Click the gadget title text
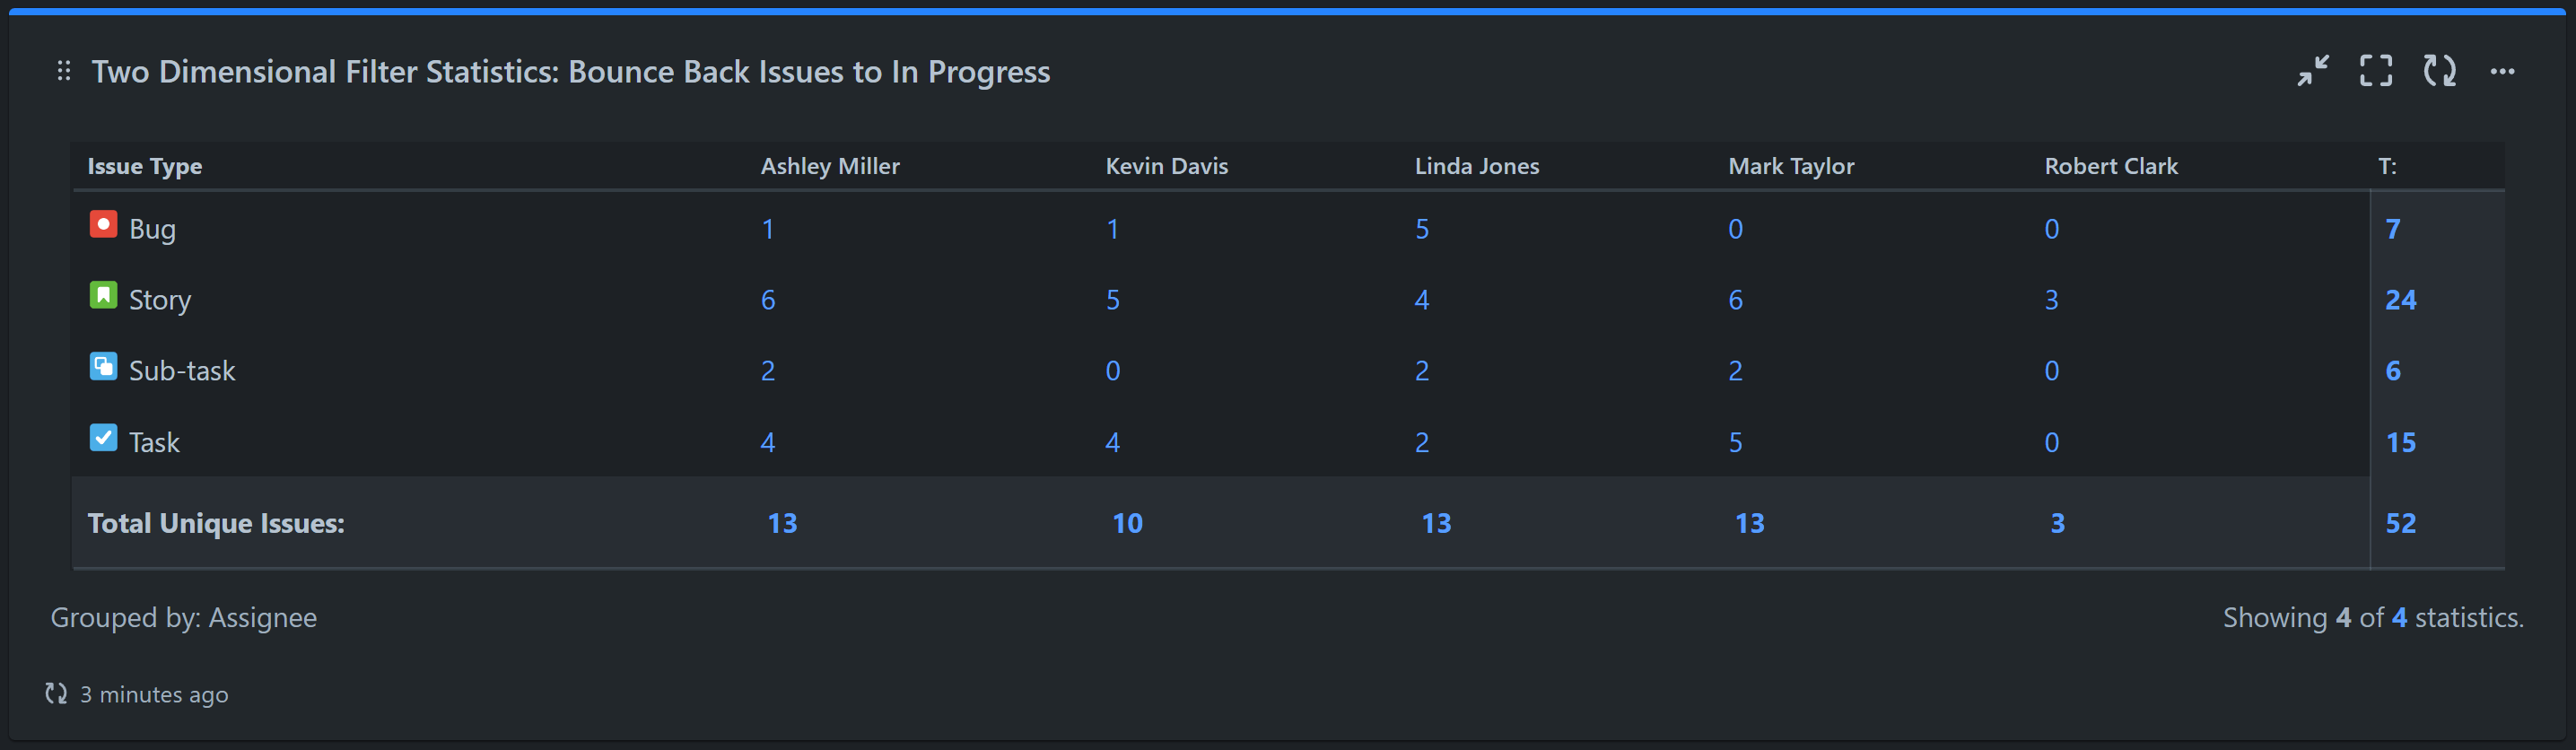This screenshot has height=750, width=2576. (x=571, y=71)
